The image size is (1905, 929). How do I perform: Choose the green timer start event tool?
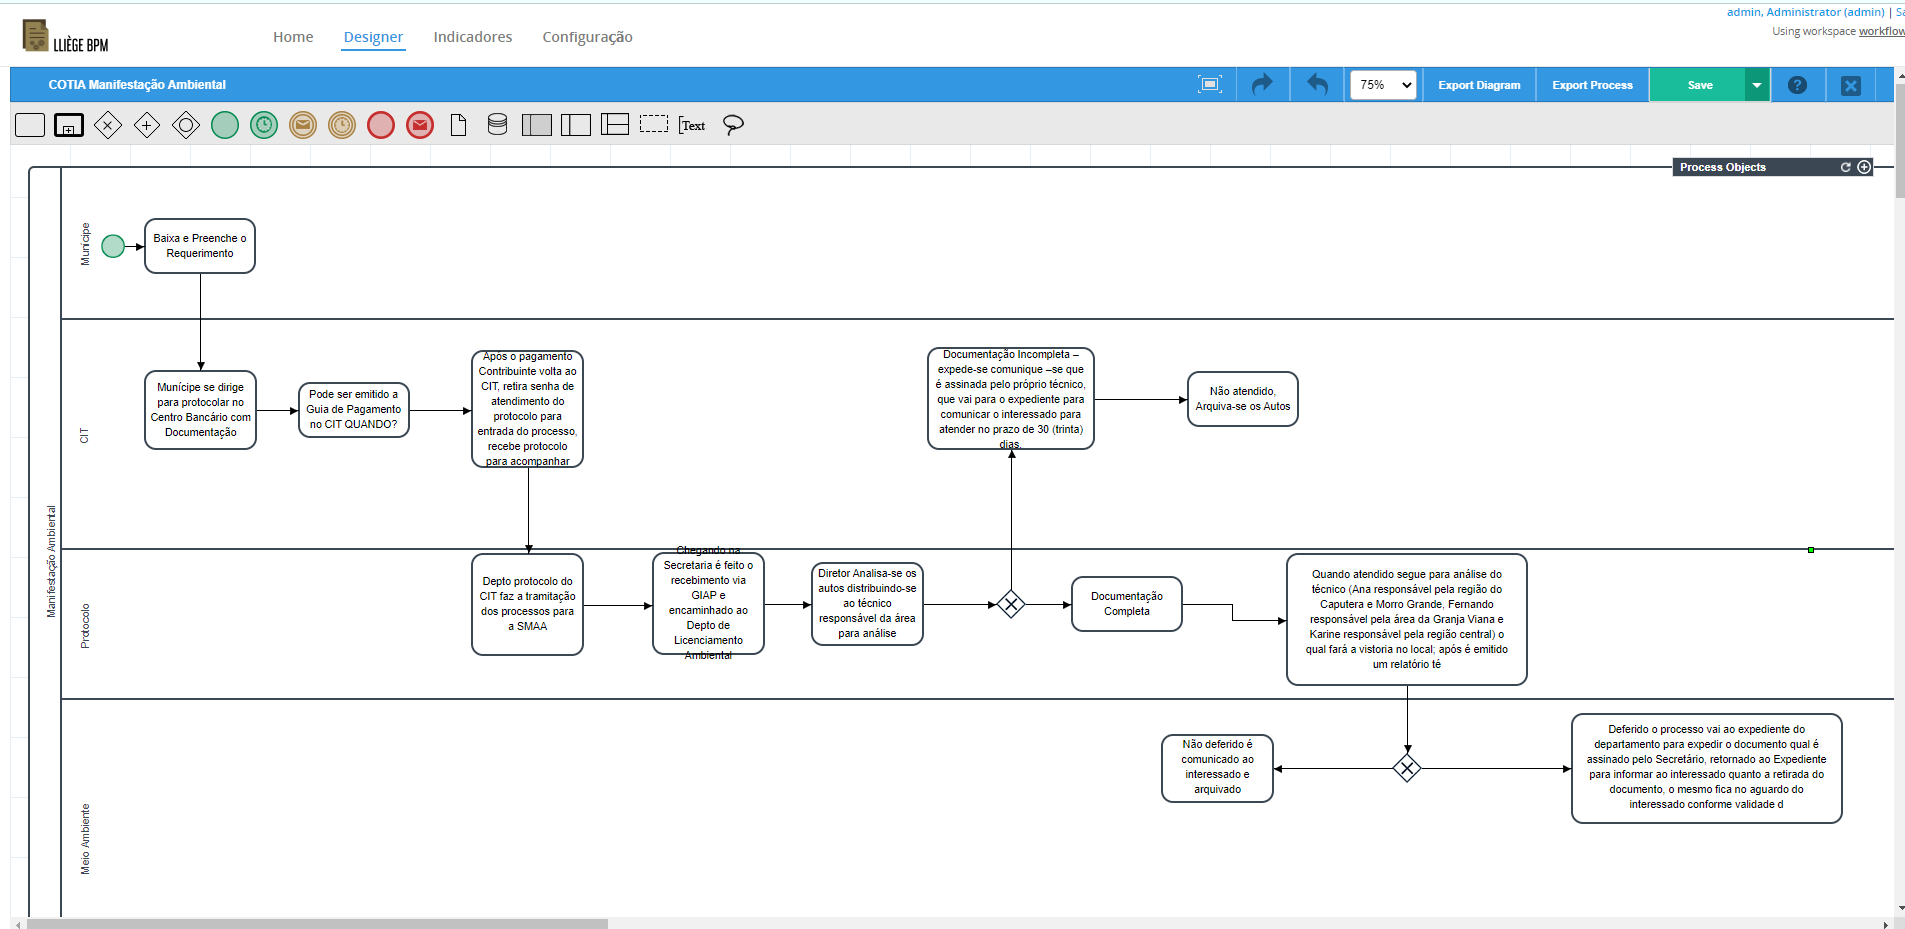(264, 125)
